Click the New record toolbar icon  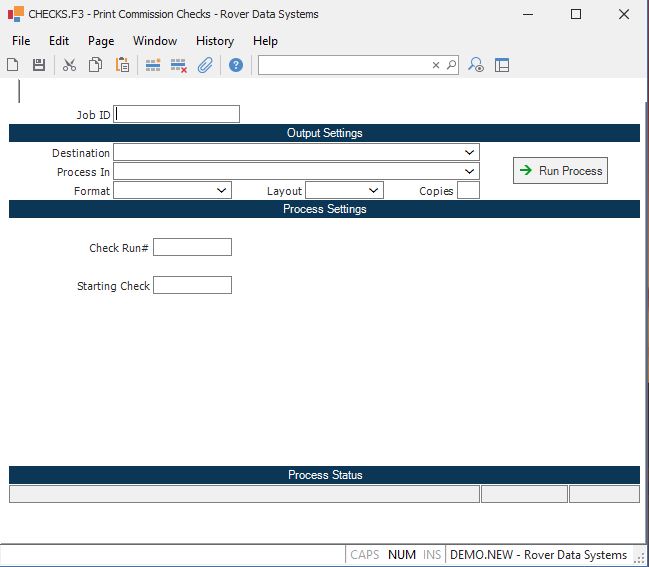pos(13,65)
